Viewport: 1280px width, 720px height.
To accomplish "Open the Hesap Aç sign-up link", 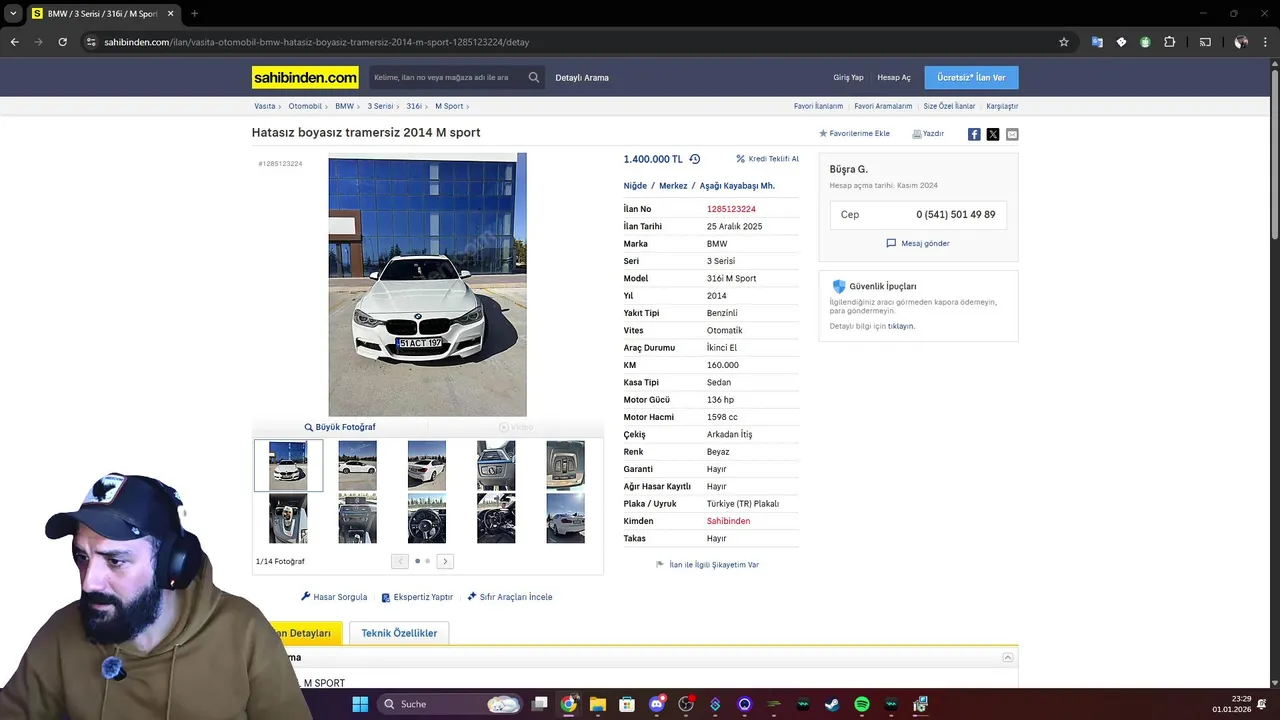I will coord(894,77).
